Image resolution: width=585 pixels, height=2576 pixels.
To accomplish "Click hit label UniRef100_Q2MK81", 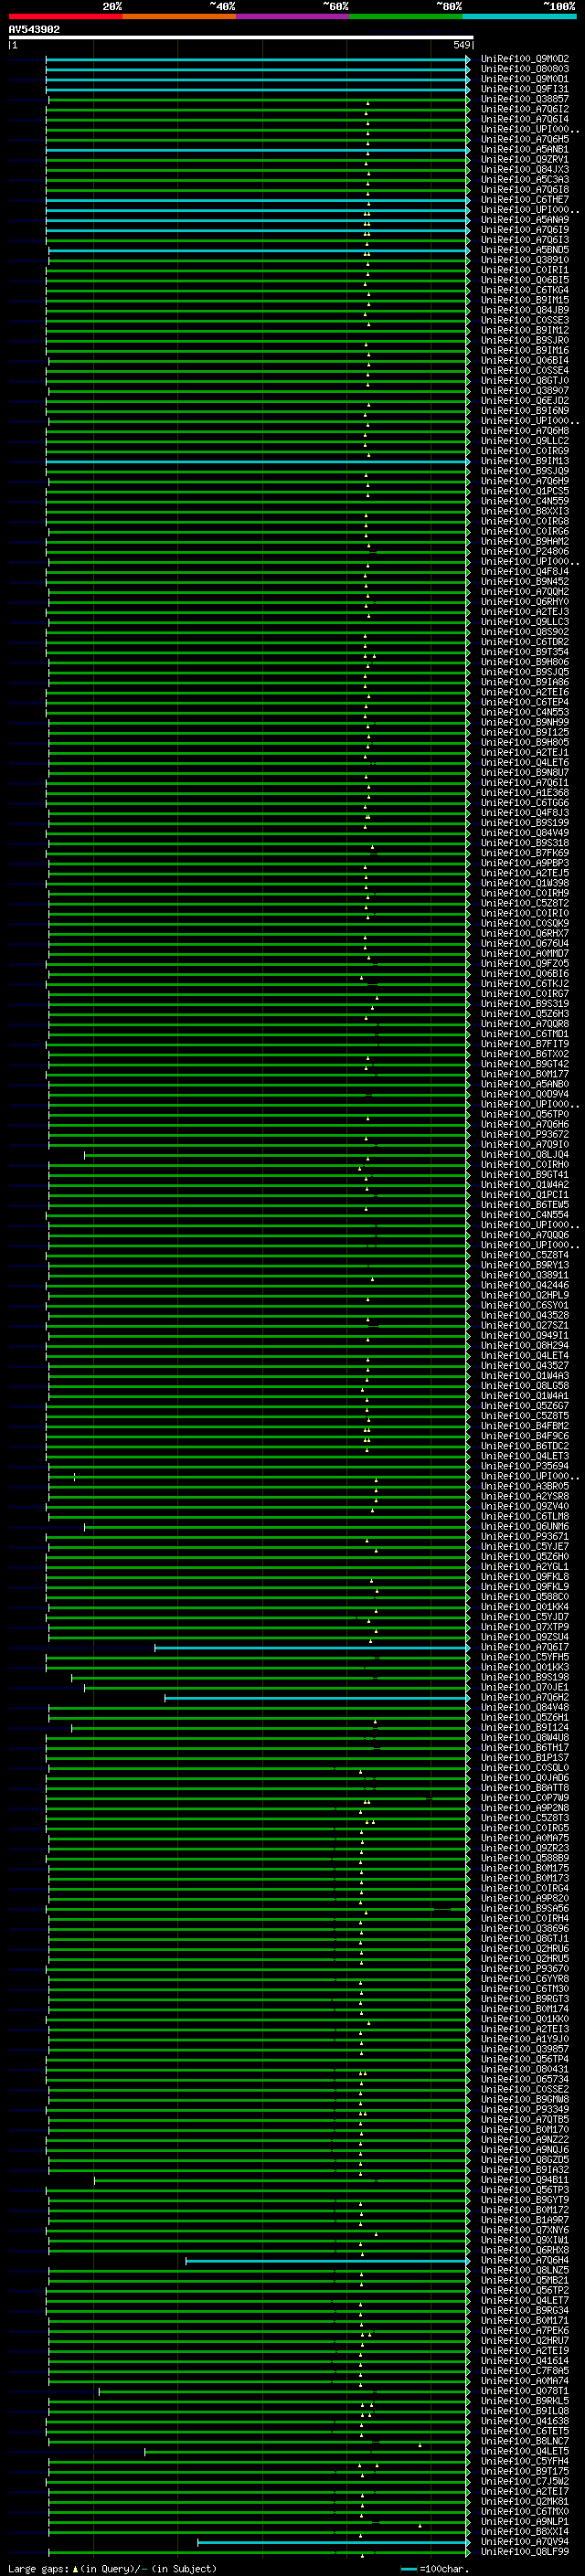I will point(525,2501).
